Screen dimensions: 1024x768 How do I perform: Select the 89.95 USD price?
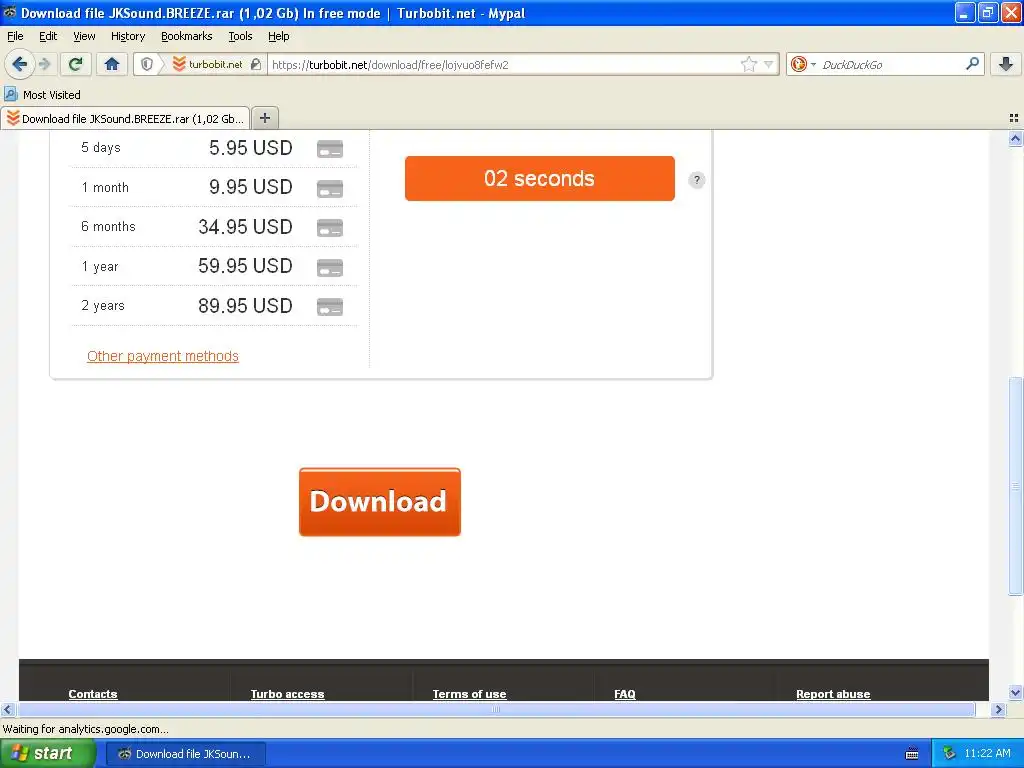[x=246, y=306]
